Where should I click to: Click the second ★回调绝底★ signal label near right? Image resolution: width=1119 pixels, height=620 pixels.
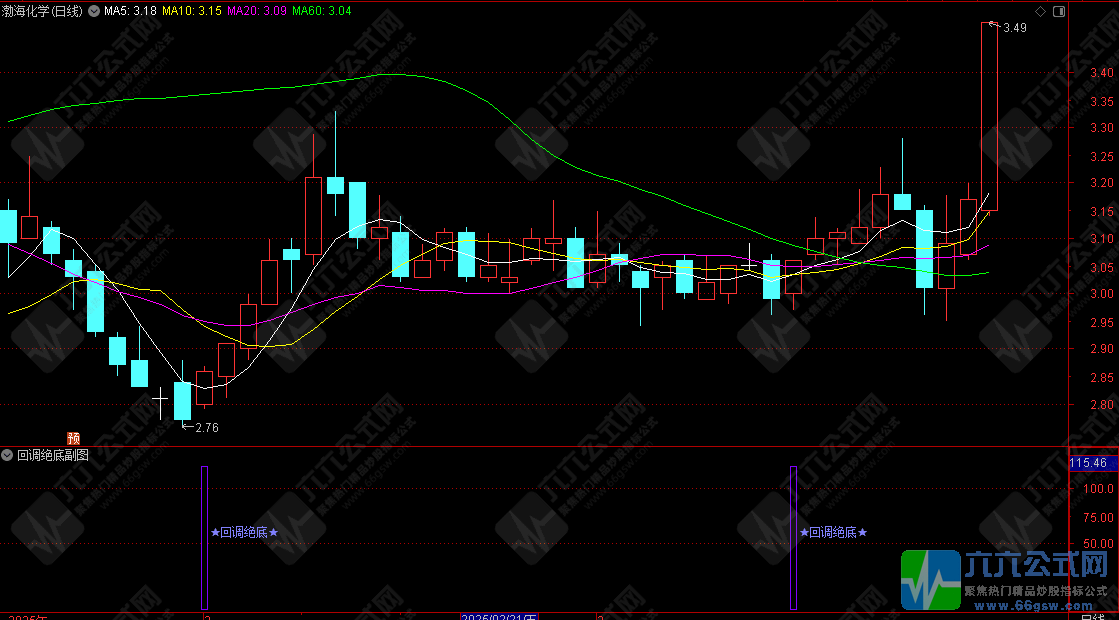point(834,532)
